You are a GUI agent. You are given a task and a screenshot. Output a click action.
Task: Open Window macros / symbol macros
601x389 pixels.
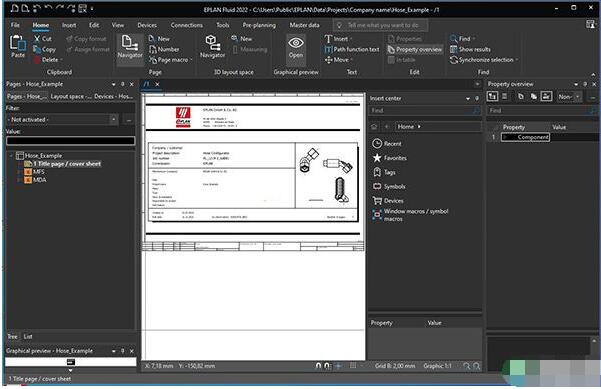410,215
